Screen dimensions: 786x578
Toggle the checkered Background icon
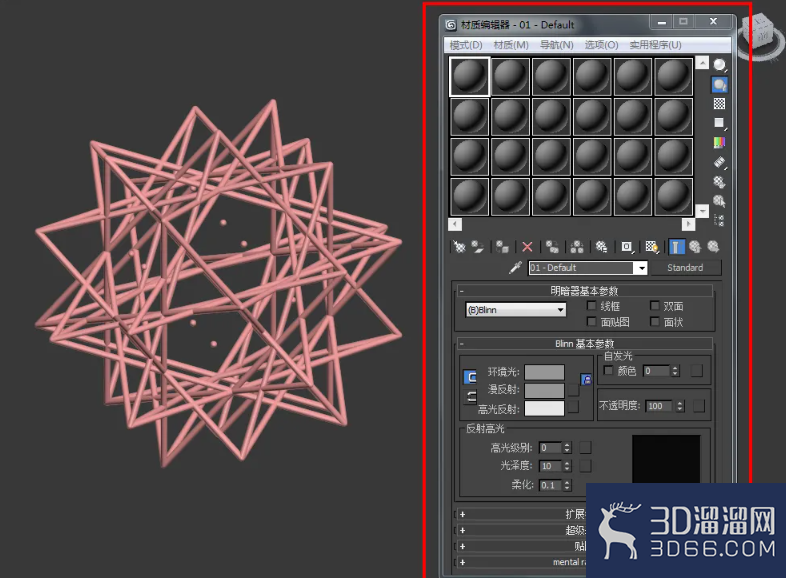pyautogui.click(x=719, y=104)
